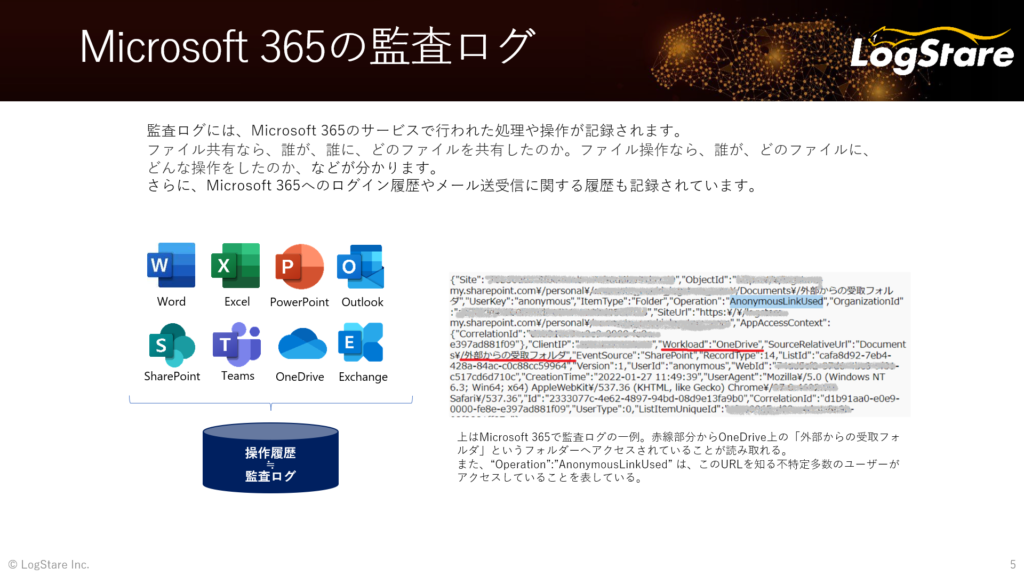Viewport: 1024px width, 576px height.
Task: Select the PowerPoint app icon
Action: coord(299,266)
